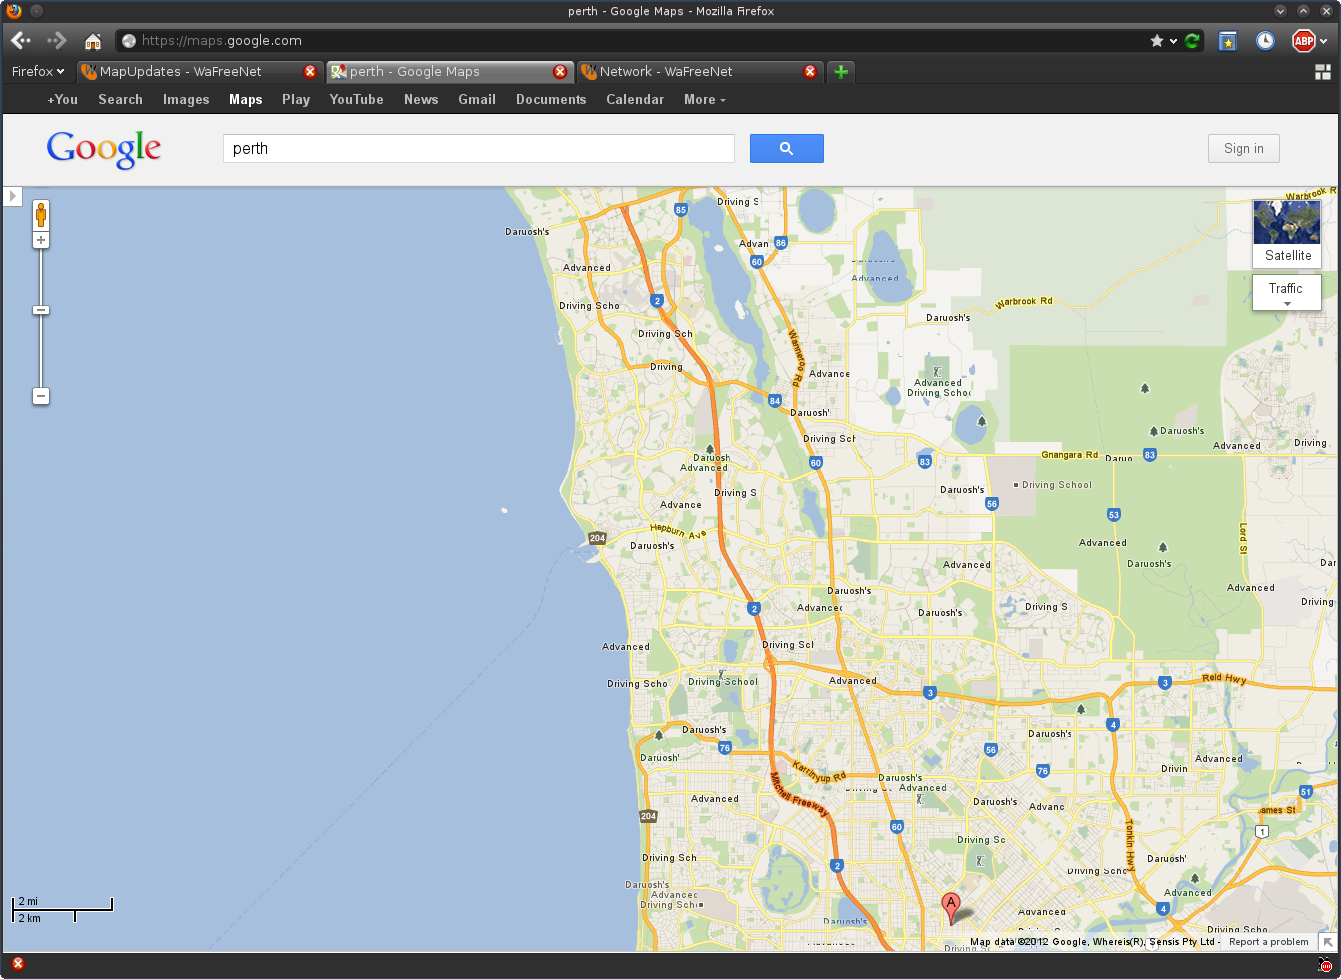
Task: Click the browser home icon
Action: [93, 41]
